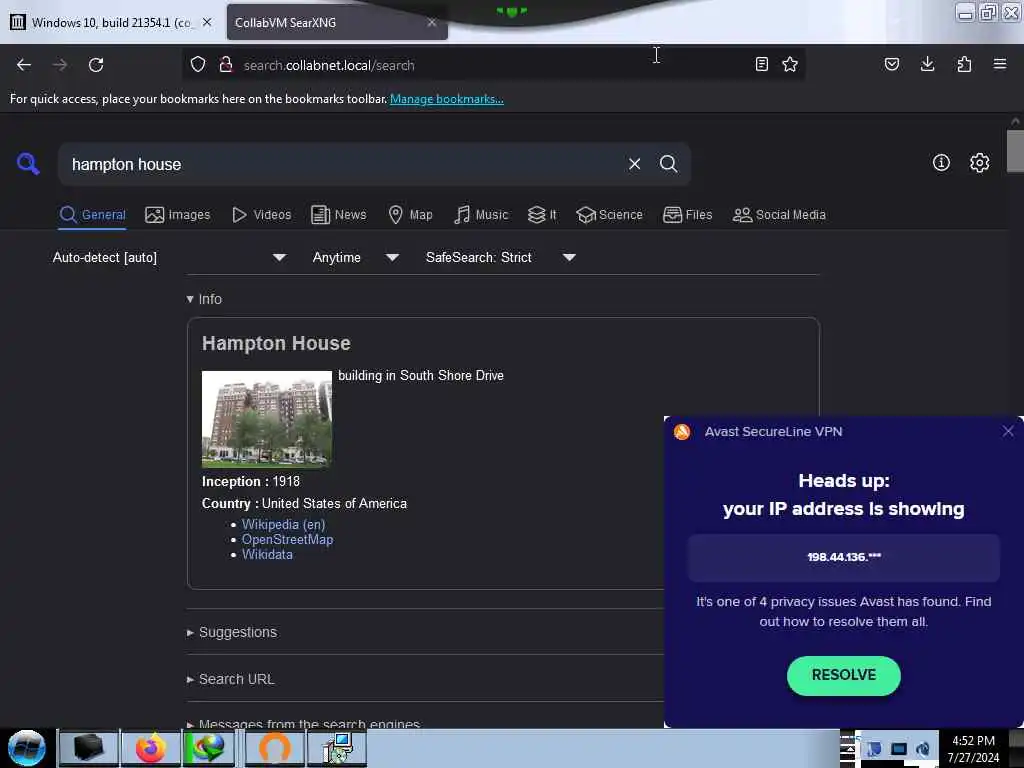This screenshot has height=768, width=1024.
Task: Switch to the News tab
Action: point(339,214)
